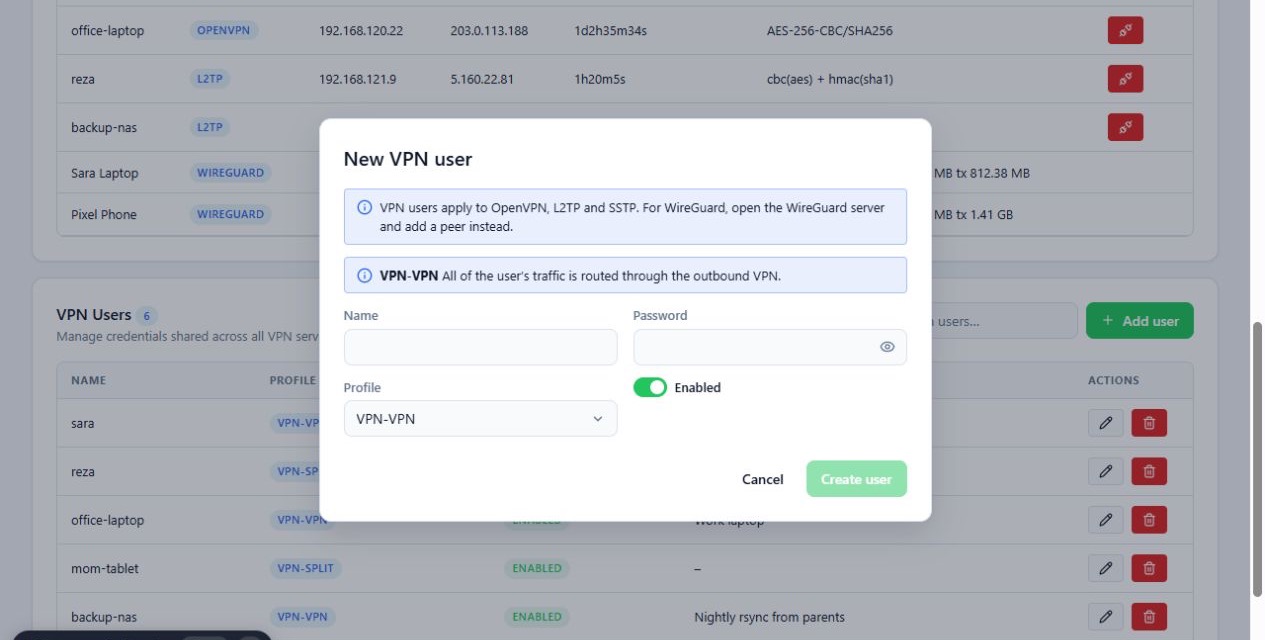Delete the office-laptop VPN user

1149,520
